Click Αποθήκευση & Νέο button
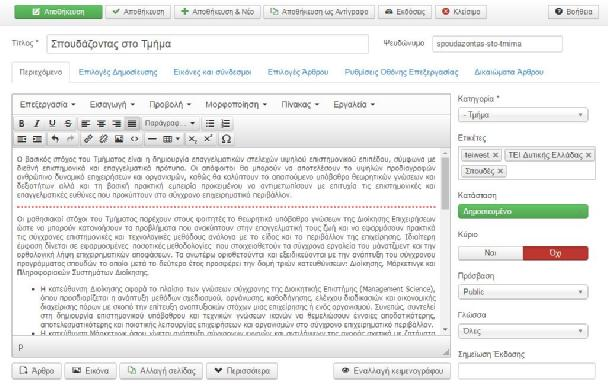 217,12
